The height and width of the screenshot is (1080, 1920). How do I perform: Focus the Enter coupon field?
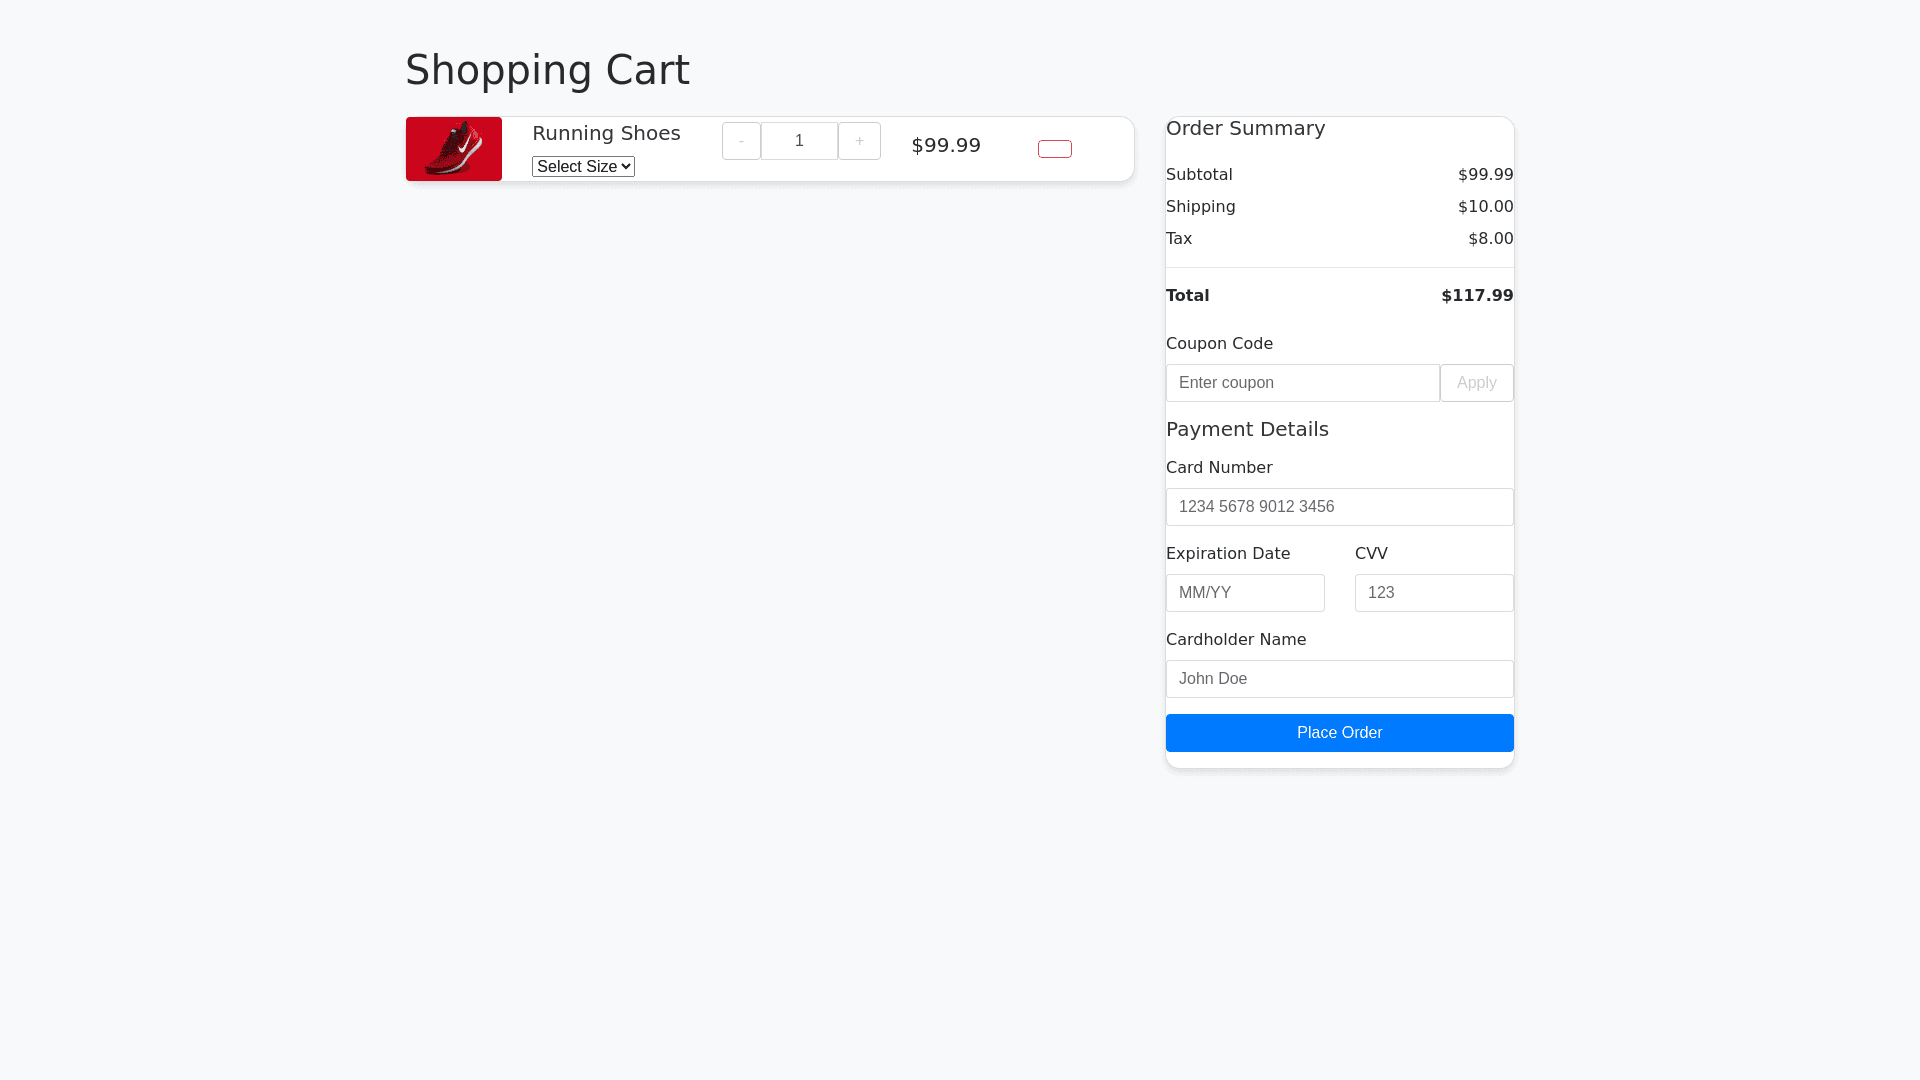1302,383
